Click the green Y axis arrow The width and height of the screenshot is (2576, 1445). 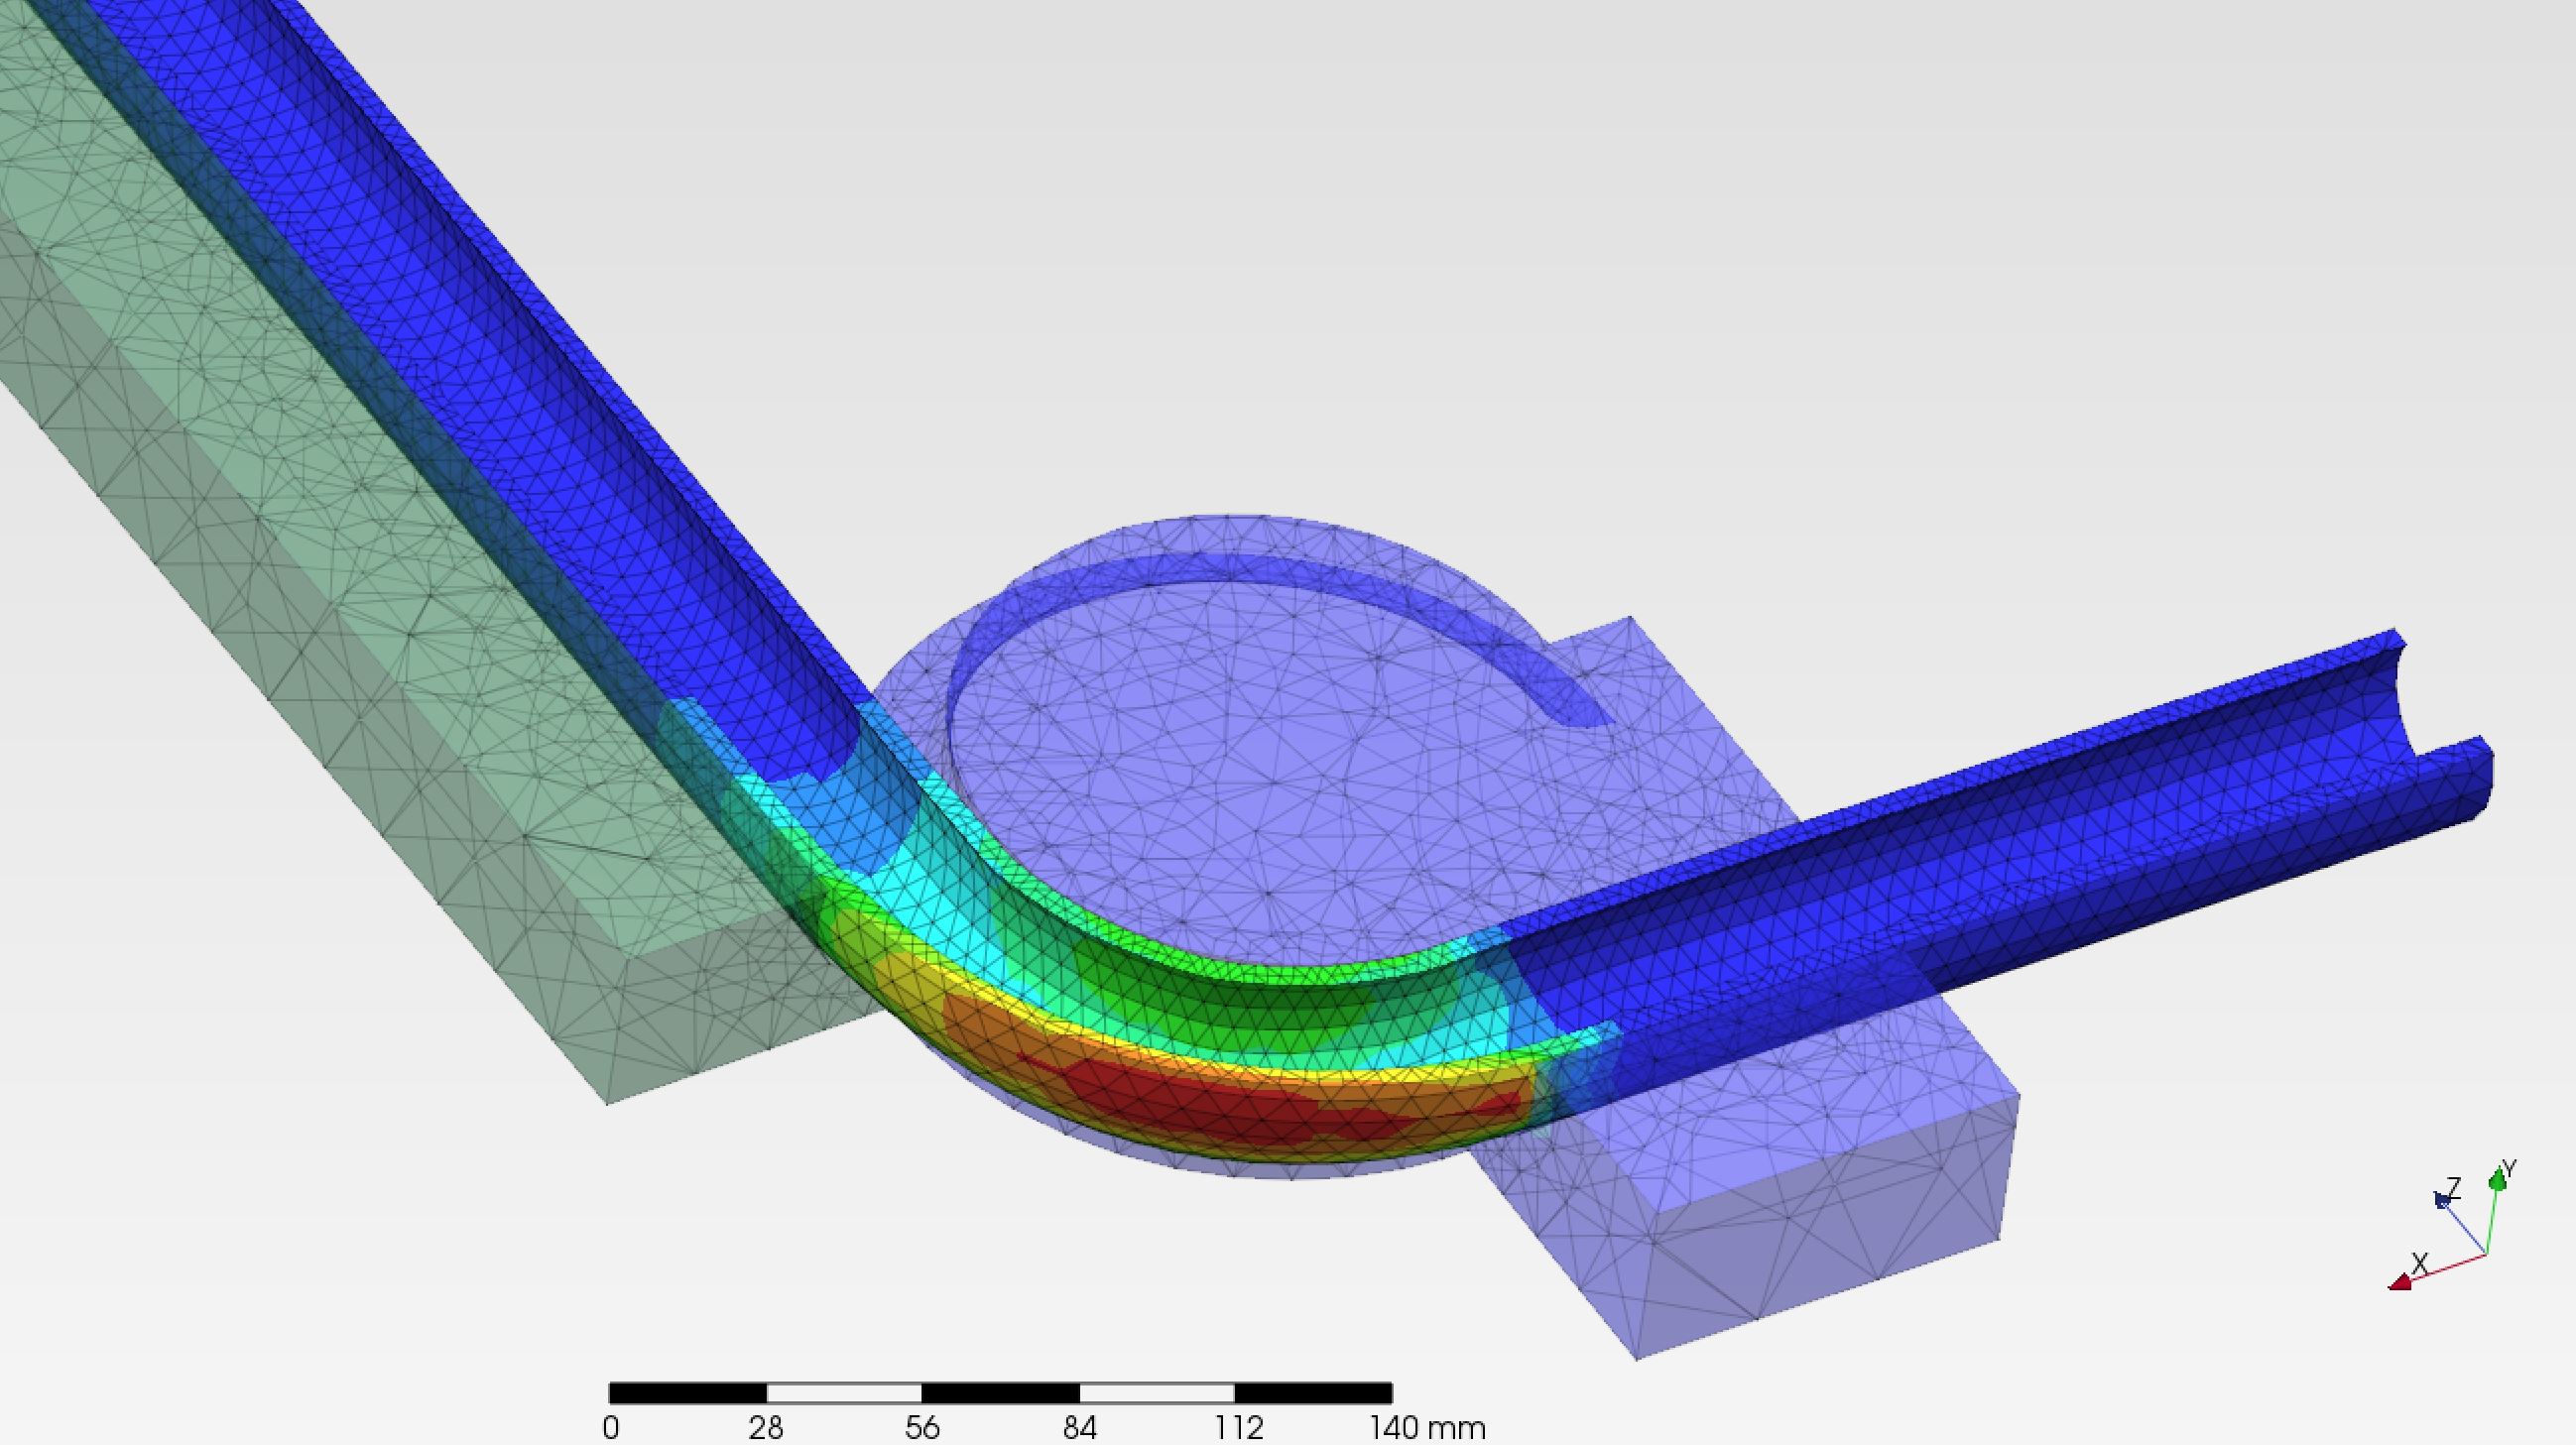click(2497, 1183)
